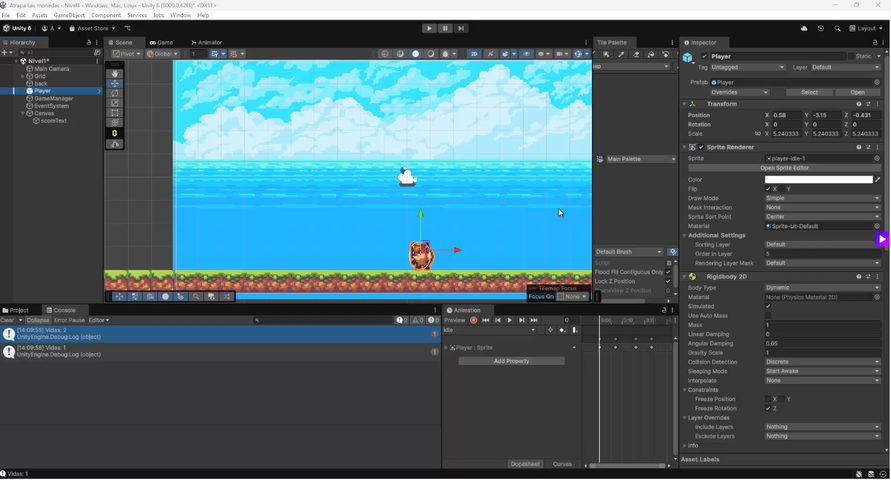The width and height of the screenshot is (891, 480).
Task: Open the Component menu
Action: (106, 15)
